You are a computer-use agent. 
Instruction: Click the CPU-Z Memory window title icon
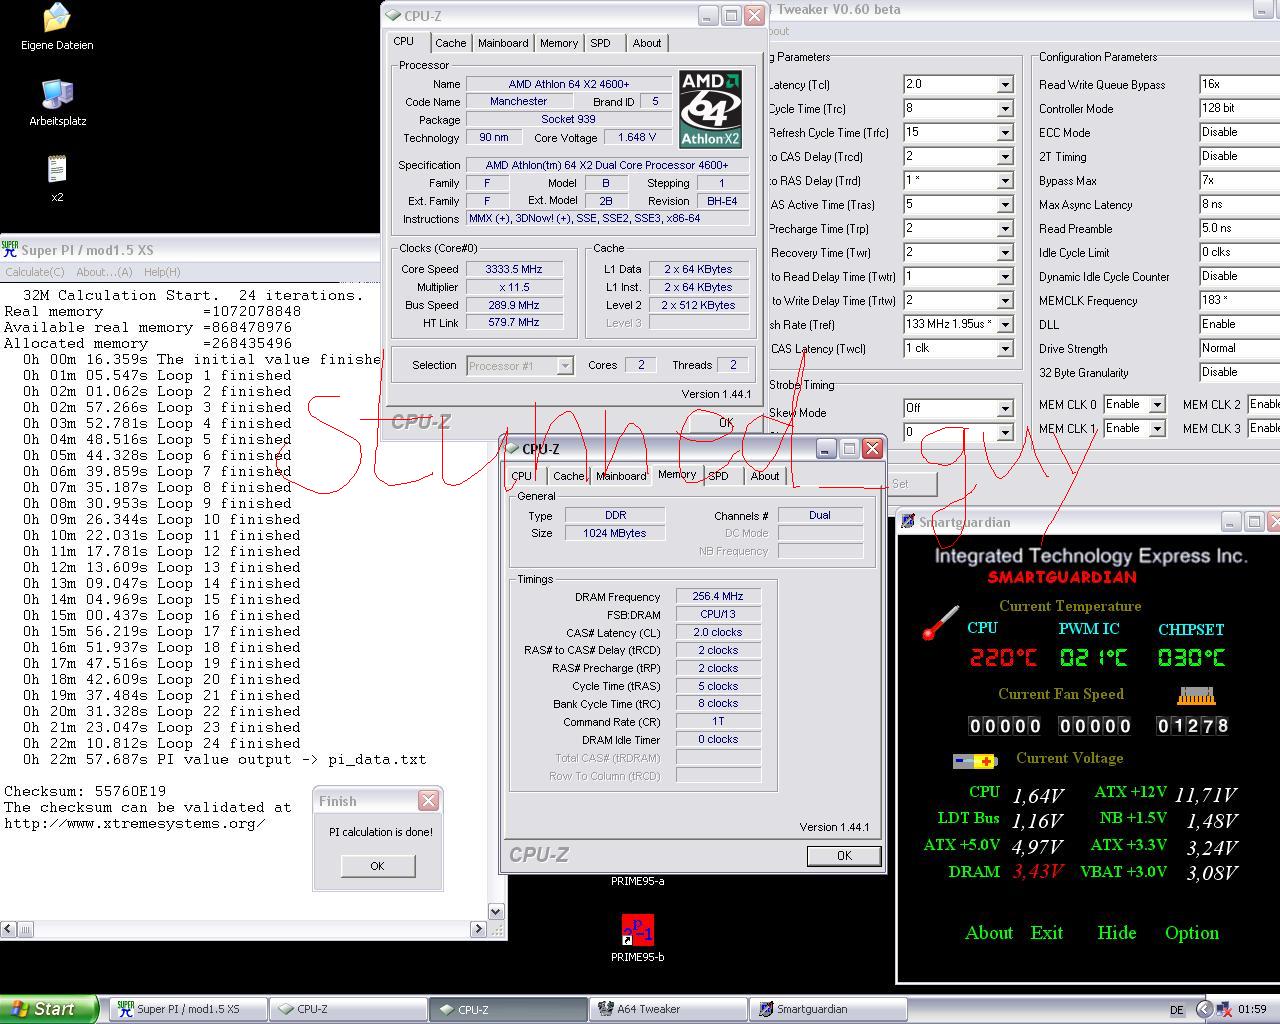(513, 449)
